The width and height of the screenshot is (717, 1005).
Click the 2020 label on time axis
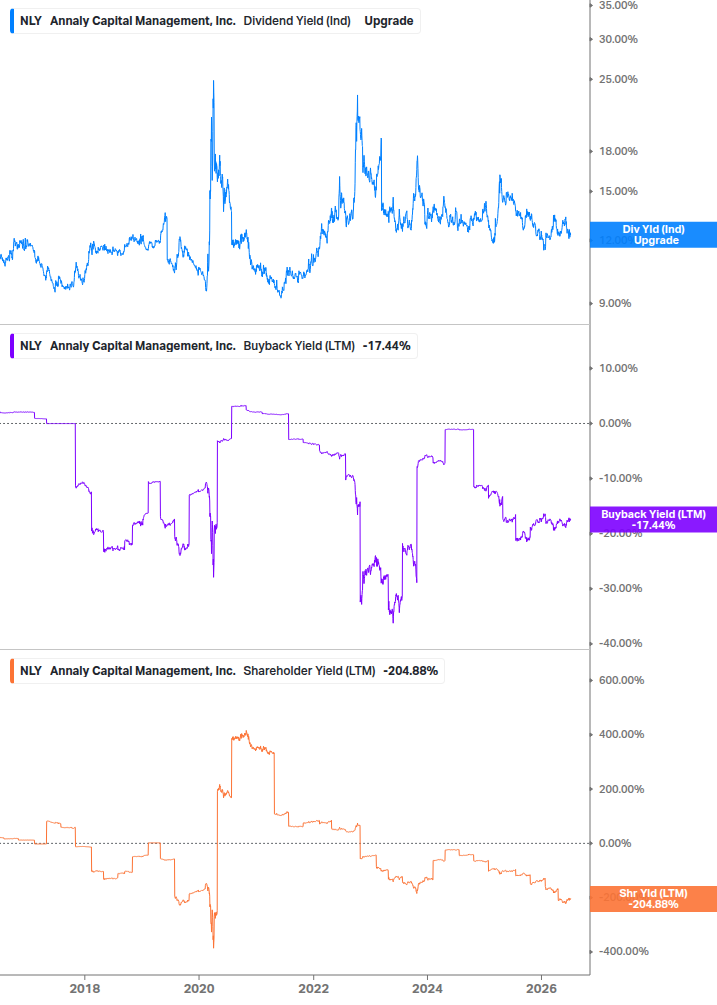199,988
